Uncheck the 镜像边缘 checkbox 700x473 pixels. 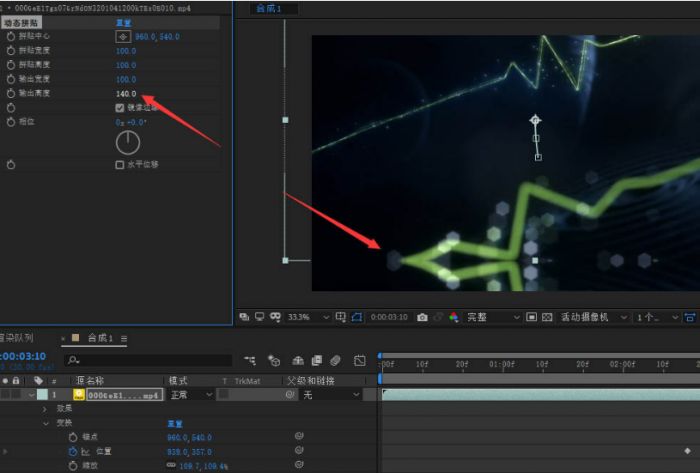[120, 107]
